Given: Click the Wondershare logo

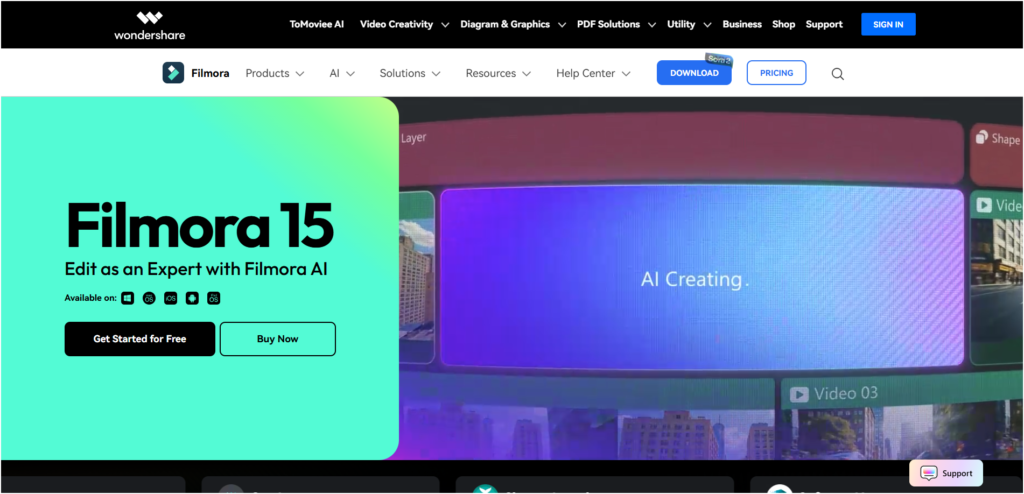Looking at the screenshot, I should coord(150,24).
